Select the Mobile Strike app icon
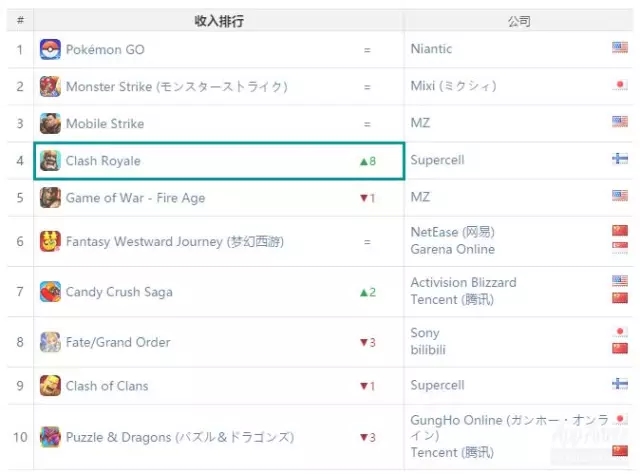 tap(50, 124)
